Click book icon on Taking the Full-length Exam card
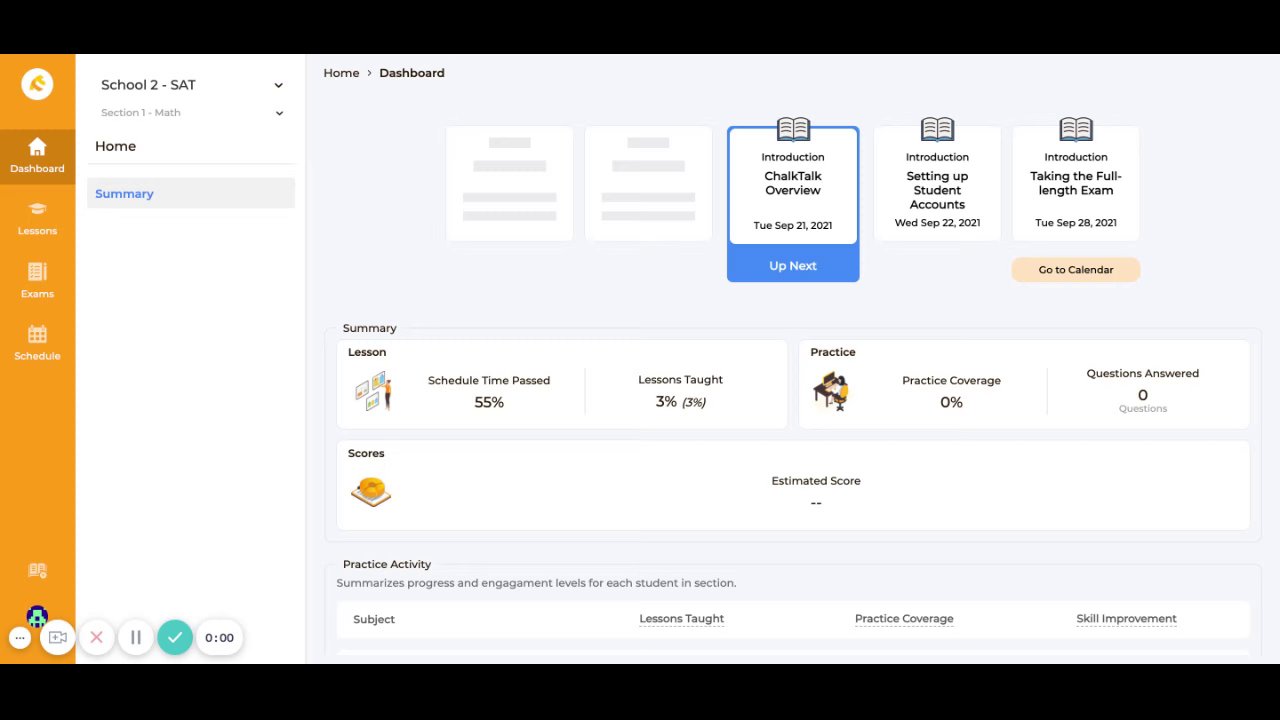 pyautogui.click(x=1076, y=129)
